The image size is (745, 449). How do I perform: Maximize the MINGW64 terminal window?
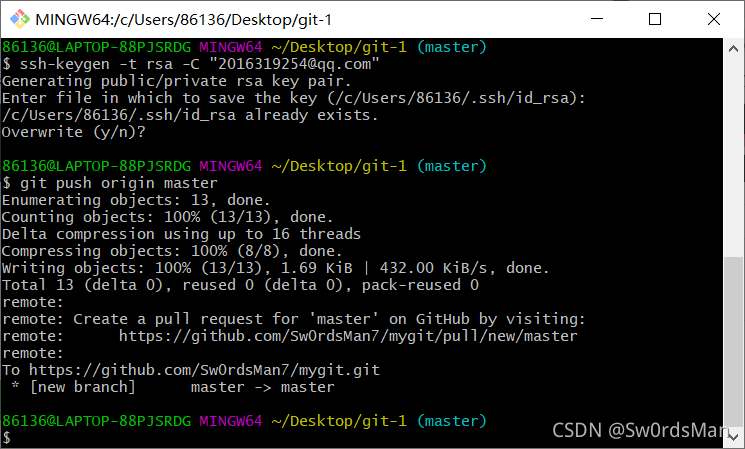click(x=655, y=19)
